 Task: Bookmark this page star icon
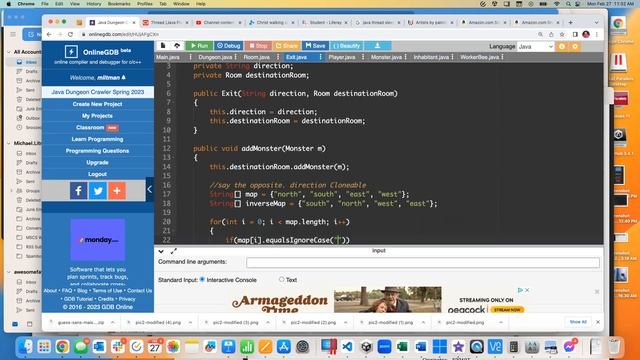[x=562, y=35]
